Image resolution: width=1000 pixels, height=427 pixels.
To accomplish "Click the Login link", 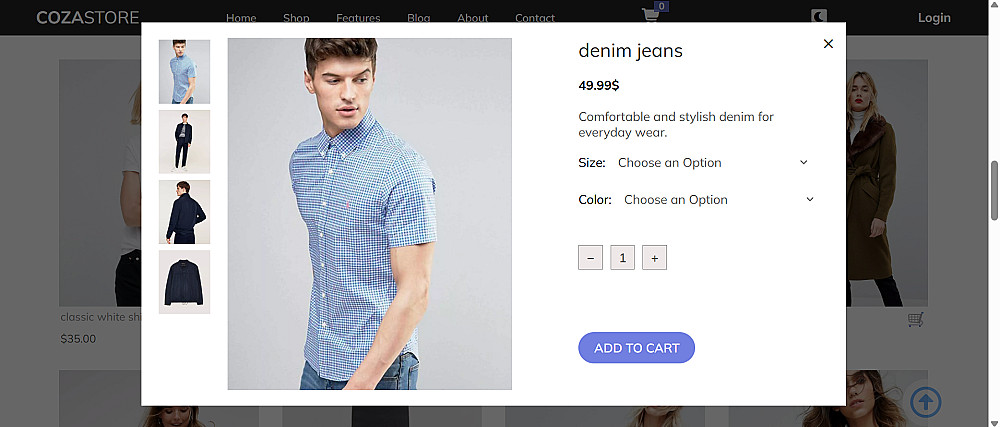I will coord(934,17).
